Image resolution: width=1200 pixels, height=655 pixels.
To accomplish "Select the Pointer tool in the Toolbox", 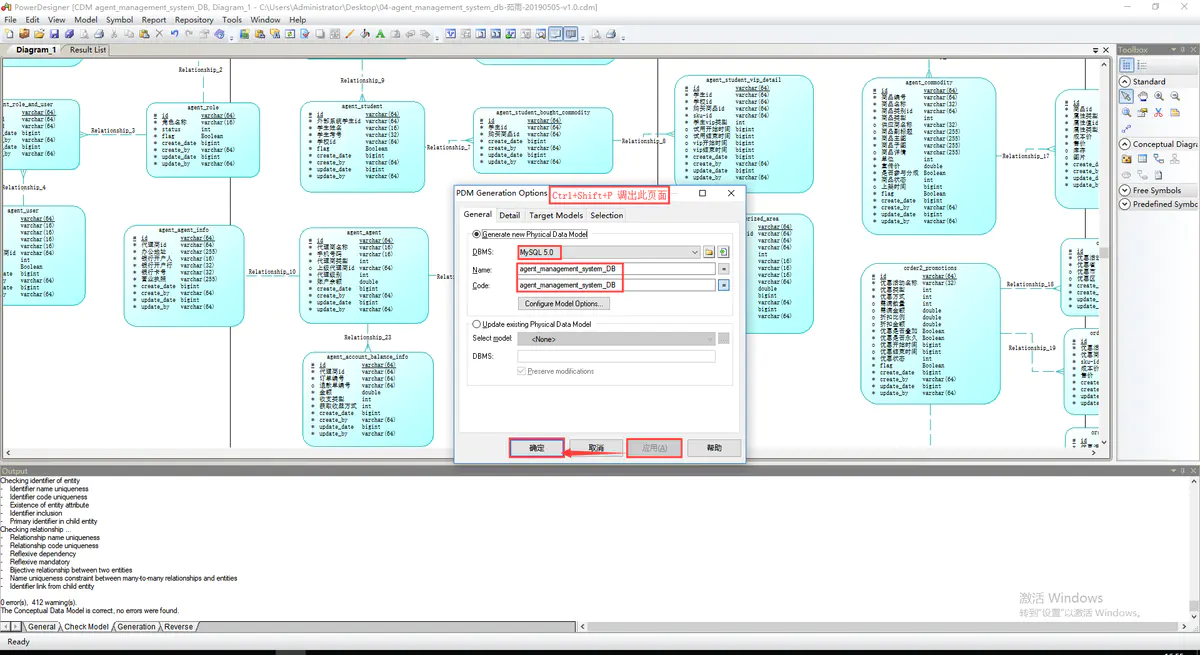I will [x=1126, y=96].
